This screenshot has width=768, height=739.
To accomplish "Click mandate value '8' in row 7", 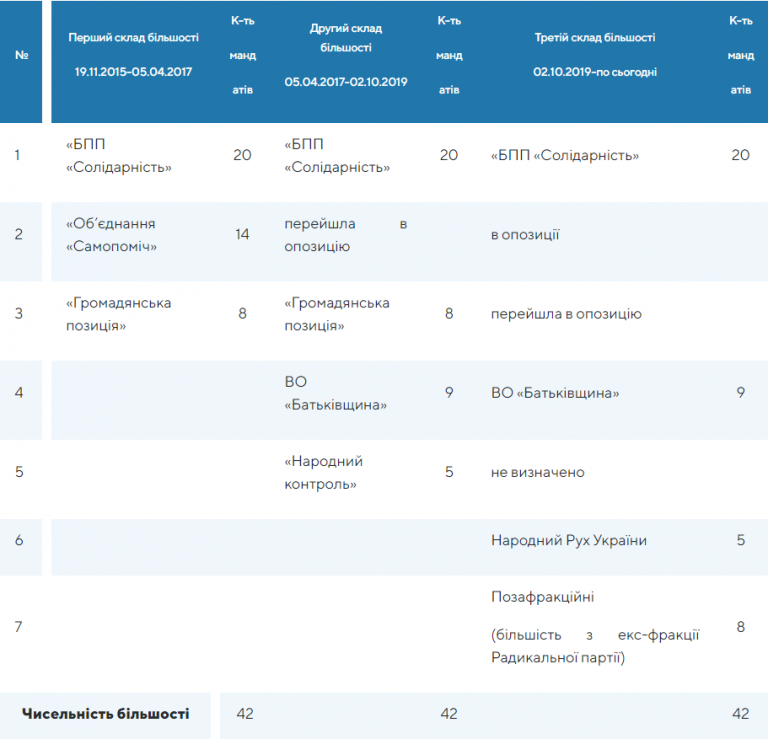I will coord(741,626).
